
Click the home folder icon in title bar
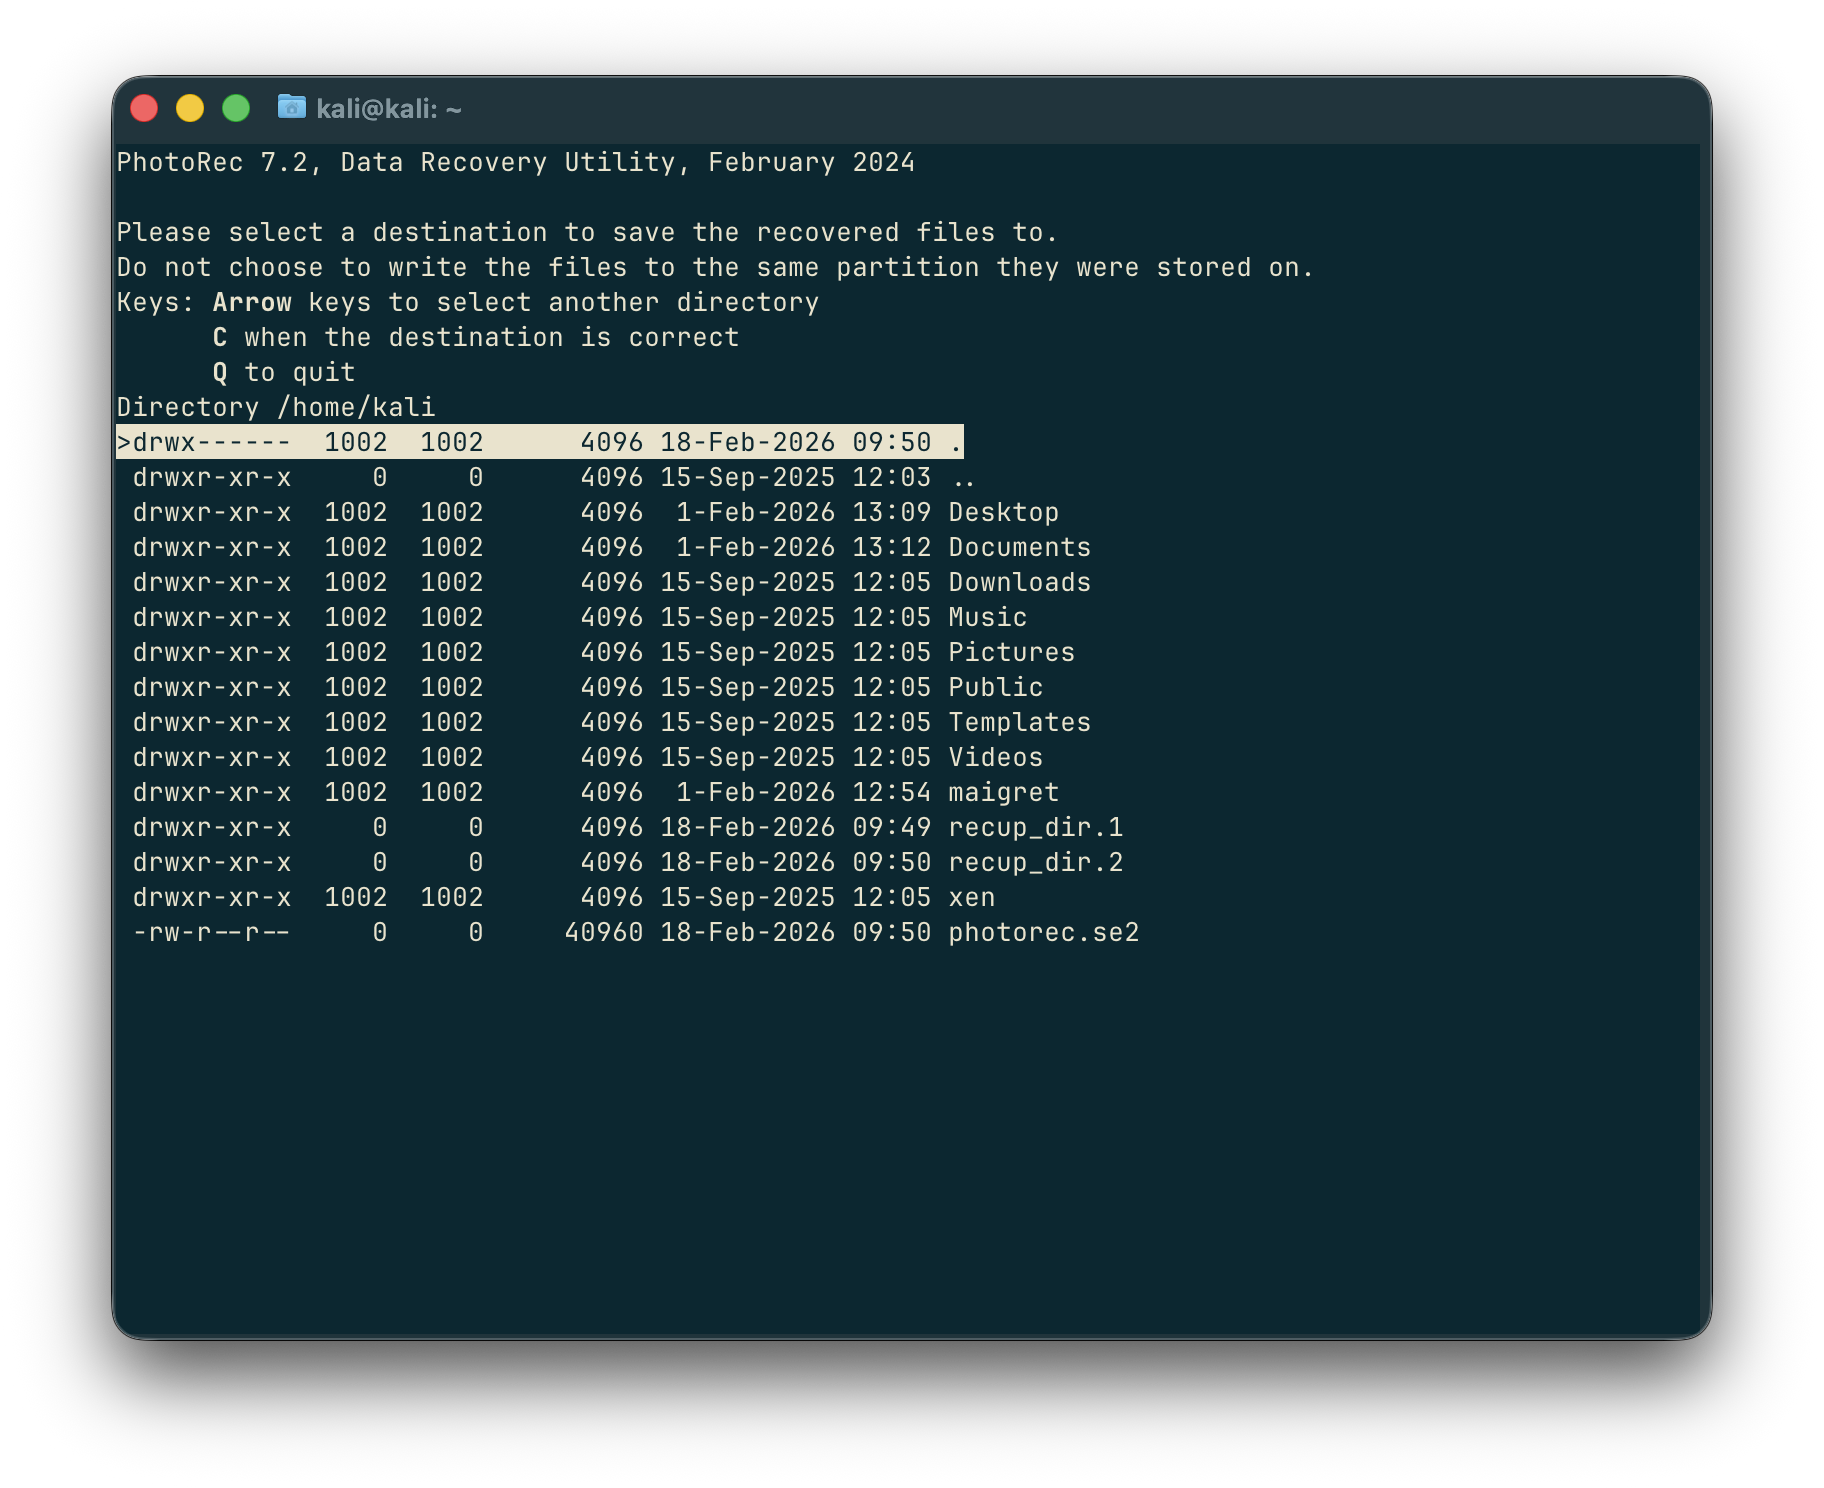point(291,107)
